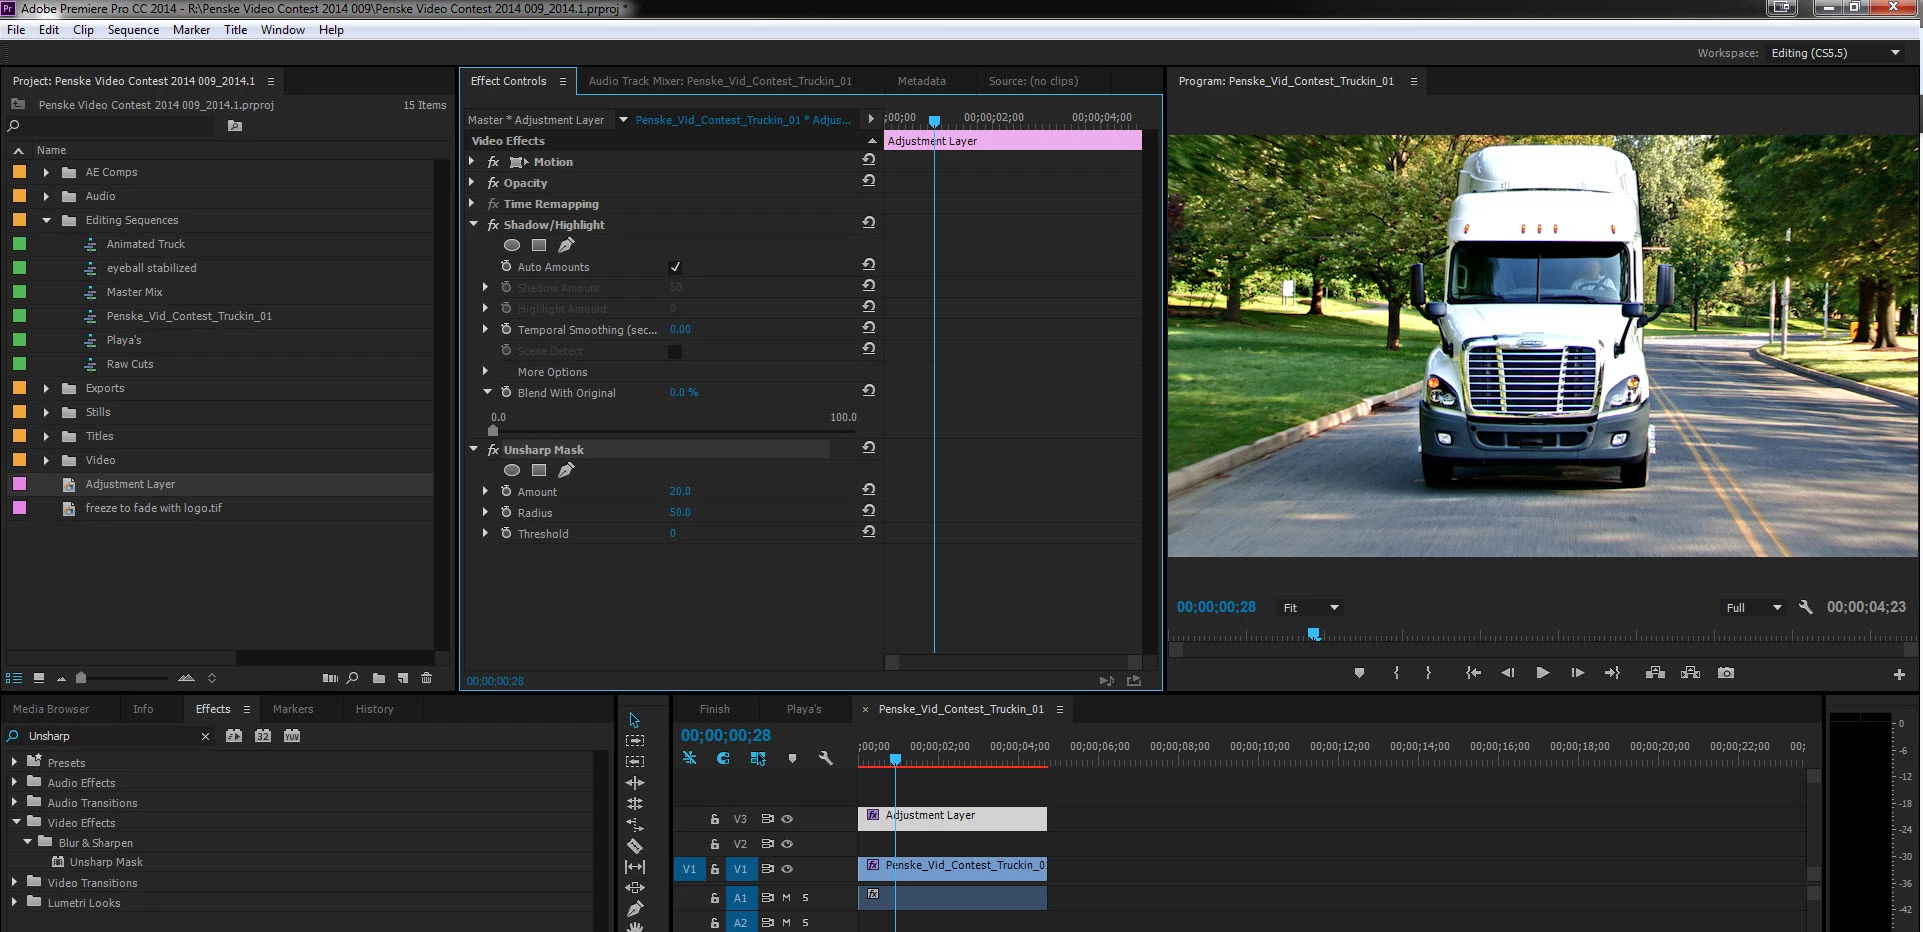Step forward one frame in Program monitor
Image resolution: width=1923 pixels, height=932 pixels.
1577,673
